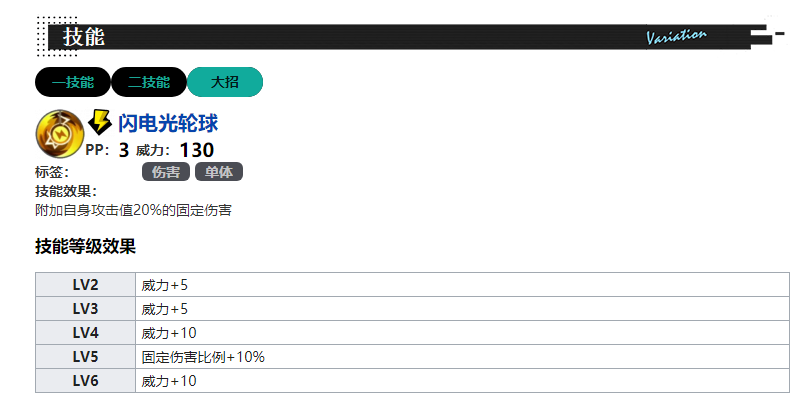Click the 技能 section header title
The image size is (810, 415).
[x=84, y=37]
